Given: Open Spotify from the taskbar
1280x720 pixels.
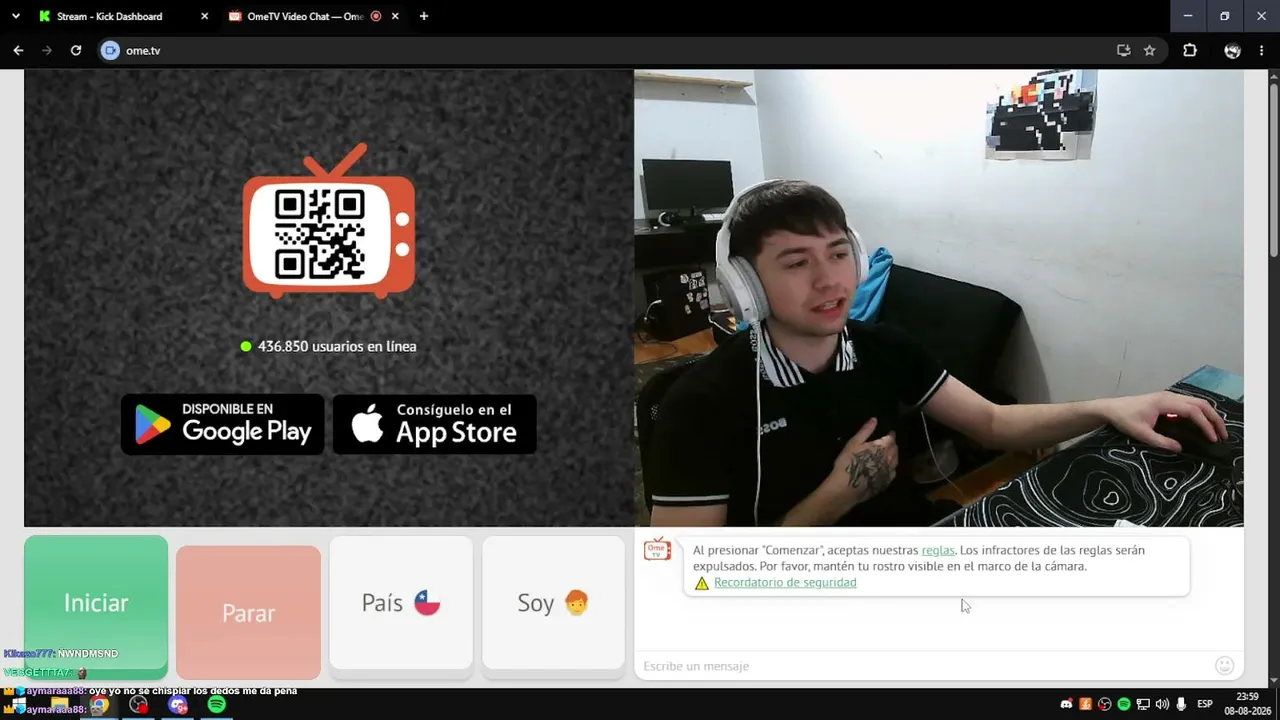Looking at the screenshot, I should (x=217, y=705).
